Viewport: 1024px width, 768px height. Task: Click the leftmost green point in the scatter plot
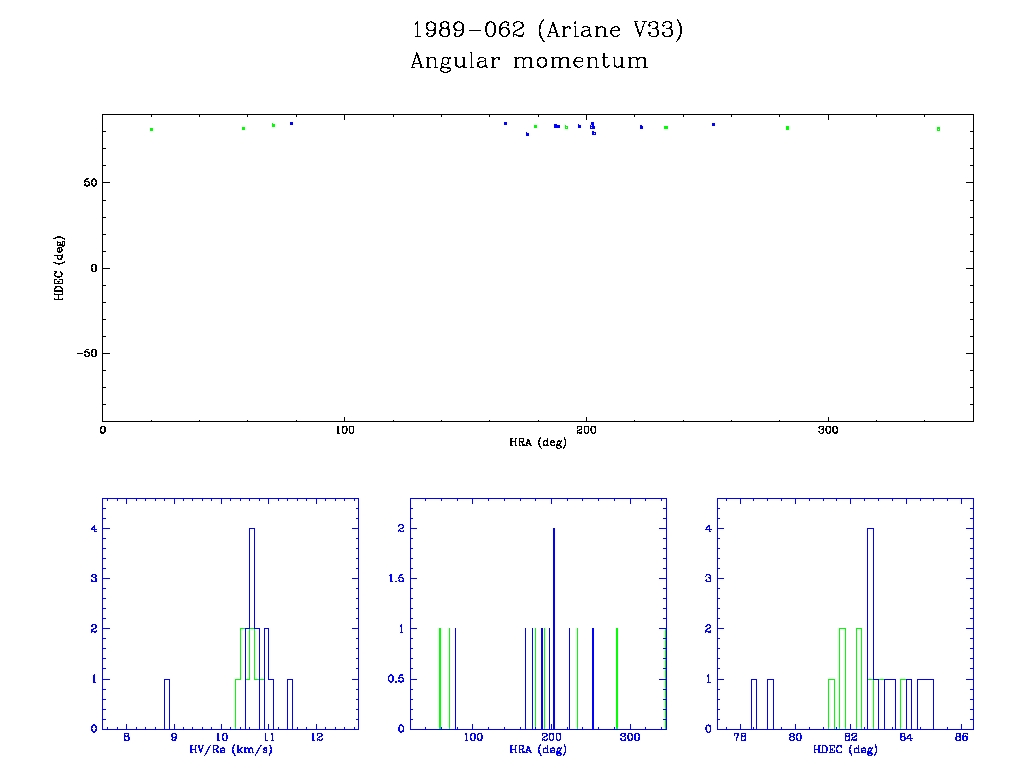click(x=152, y=129)
